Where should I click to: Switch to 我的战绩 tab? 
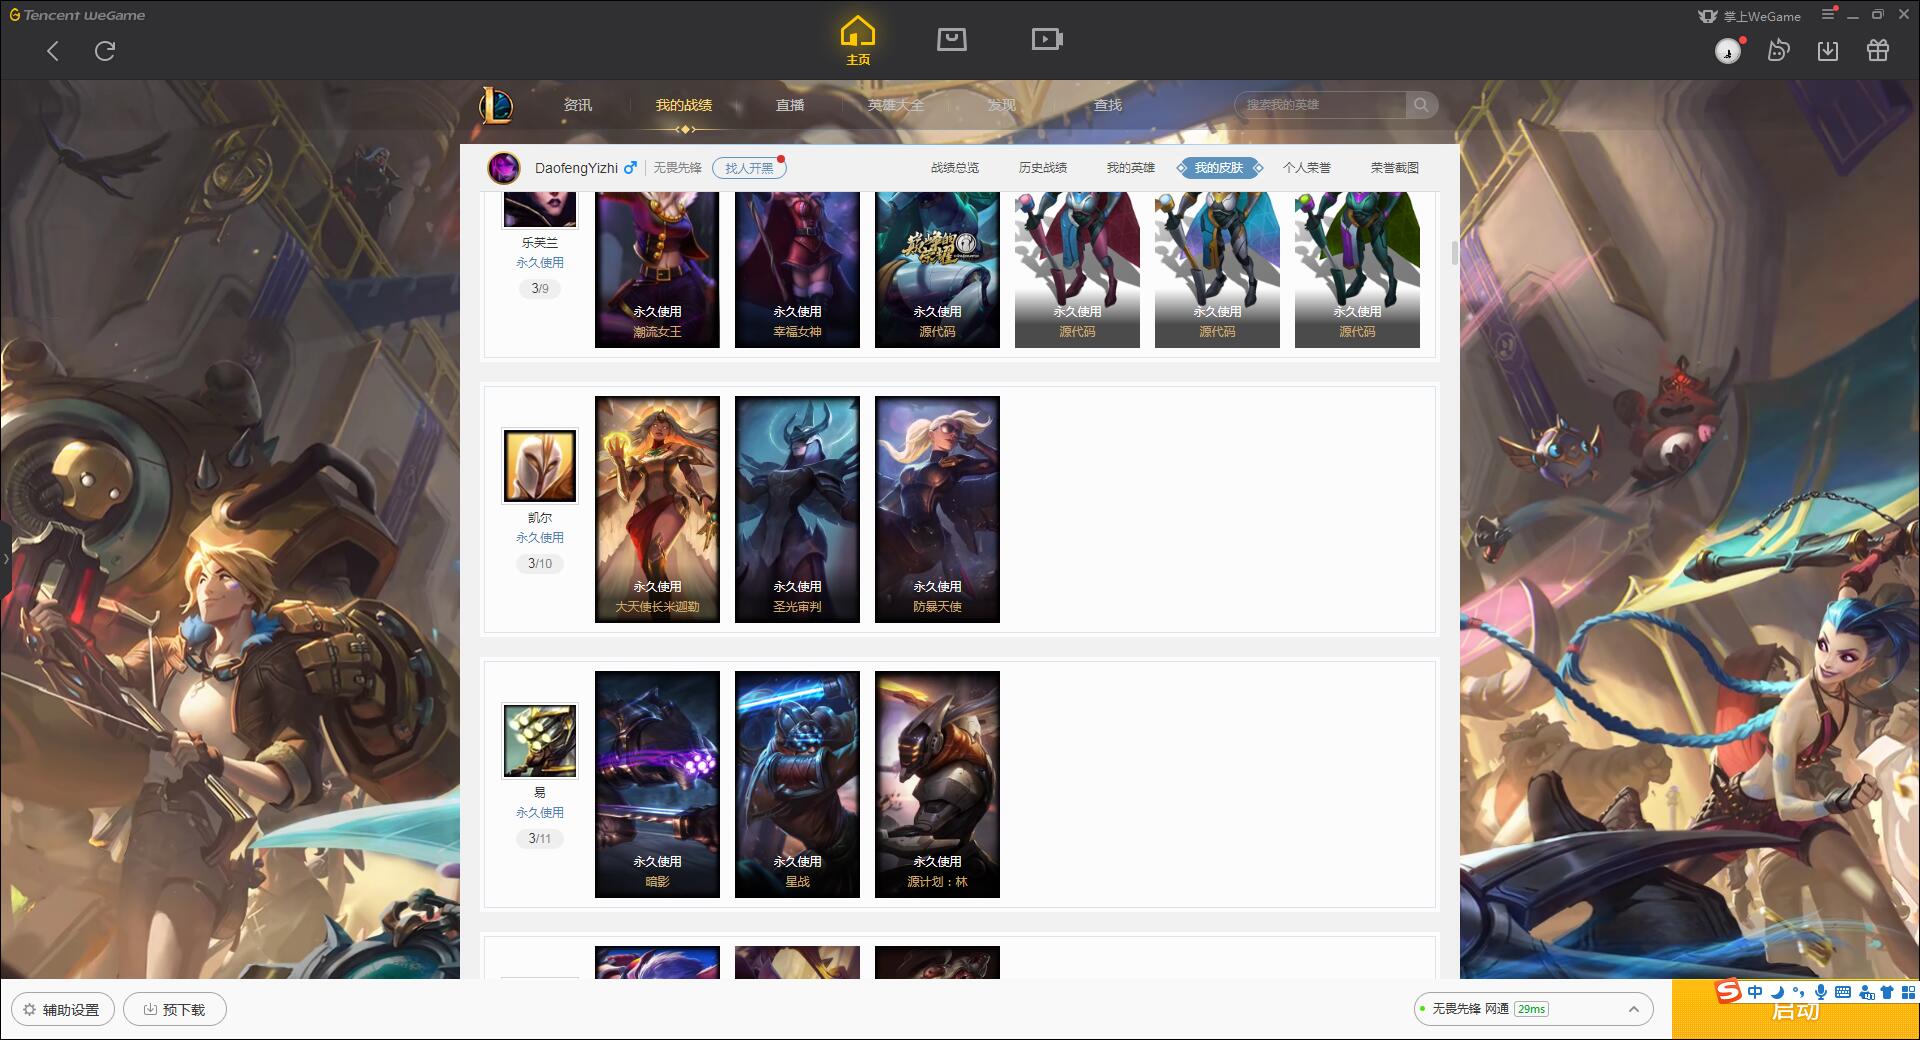[x=684, y=105]
